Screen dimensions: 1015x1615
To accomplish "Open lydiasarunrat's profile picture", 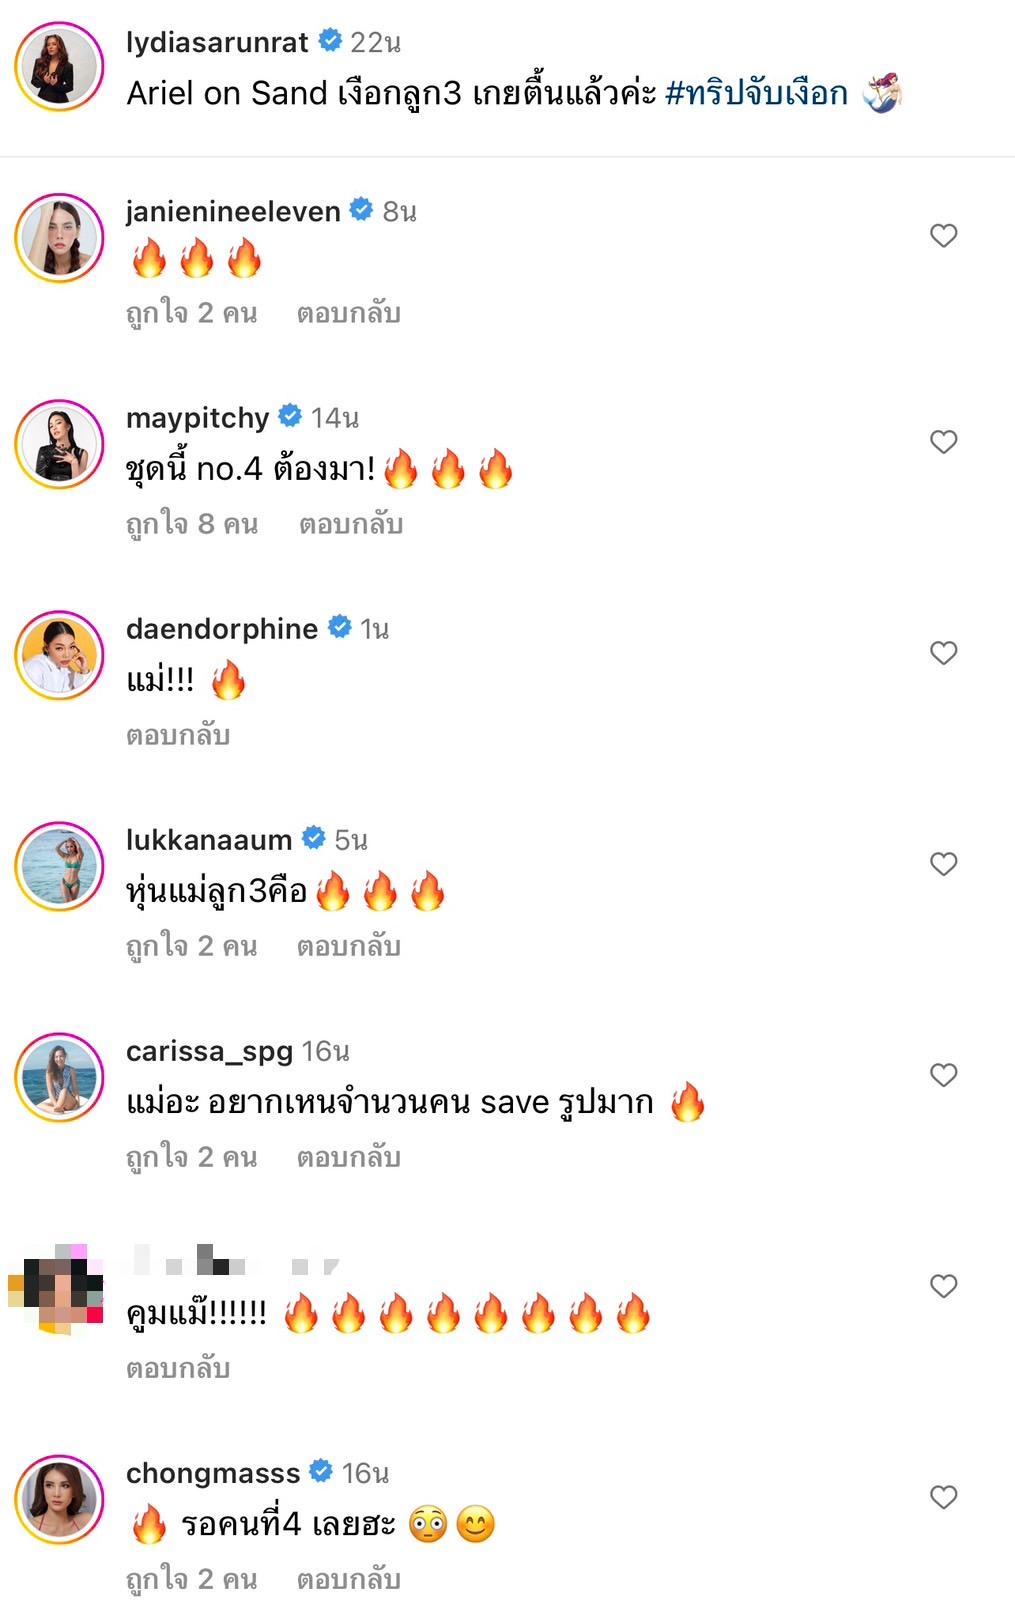I will click(60, 67).
